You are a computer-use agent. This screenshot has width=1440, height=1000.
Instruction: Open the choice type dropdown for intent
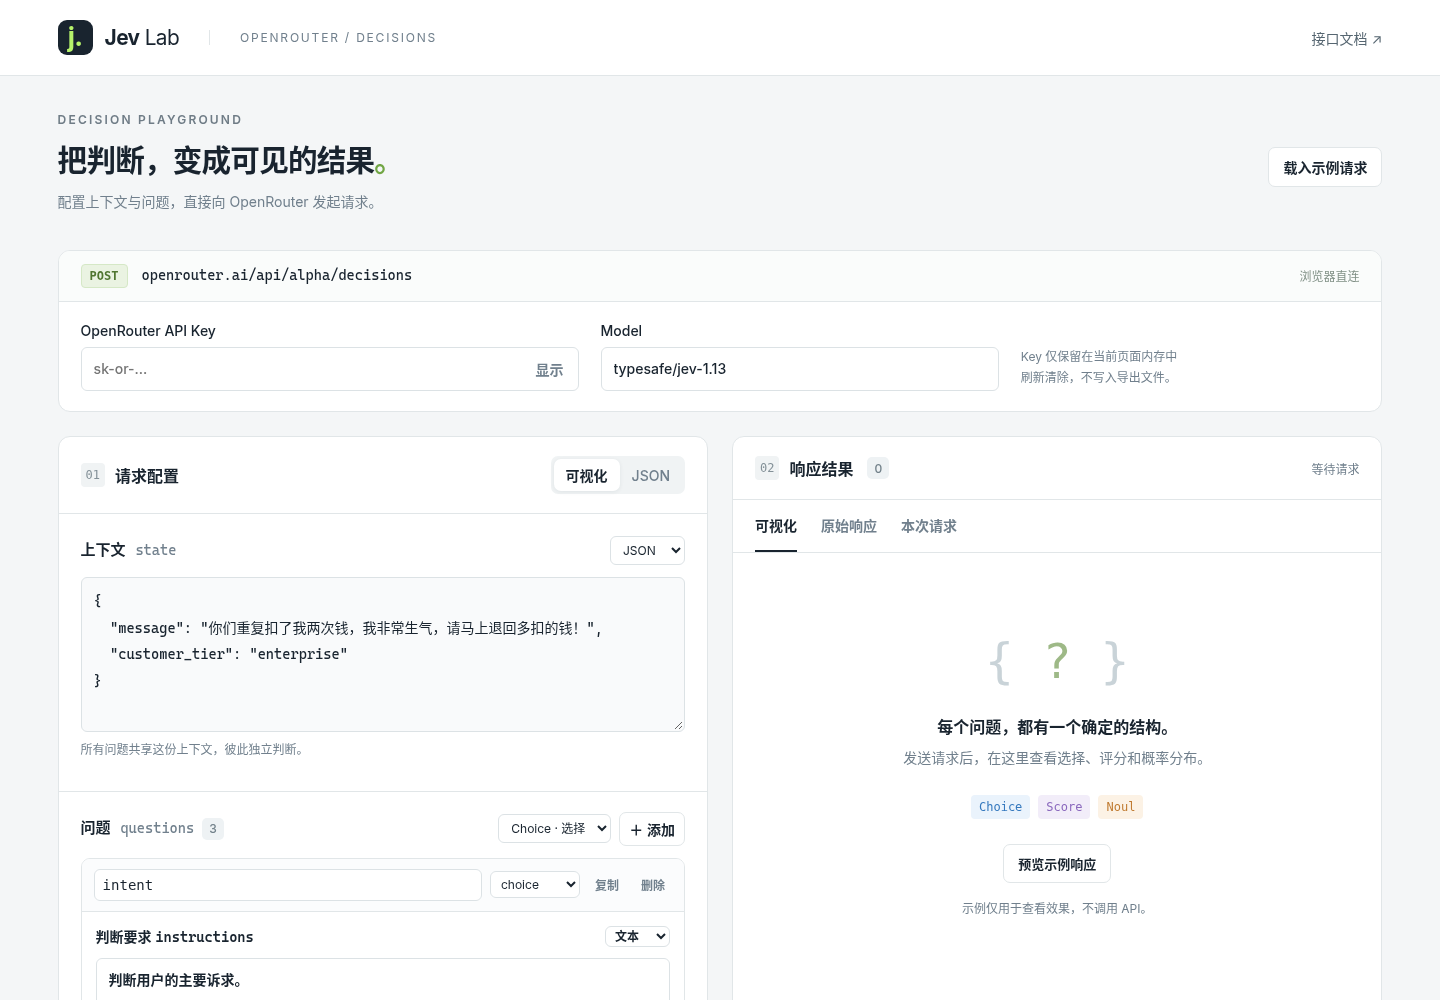tap(535, 884)
